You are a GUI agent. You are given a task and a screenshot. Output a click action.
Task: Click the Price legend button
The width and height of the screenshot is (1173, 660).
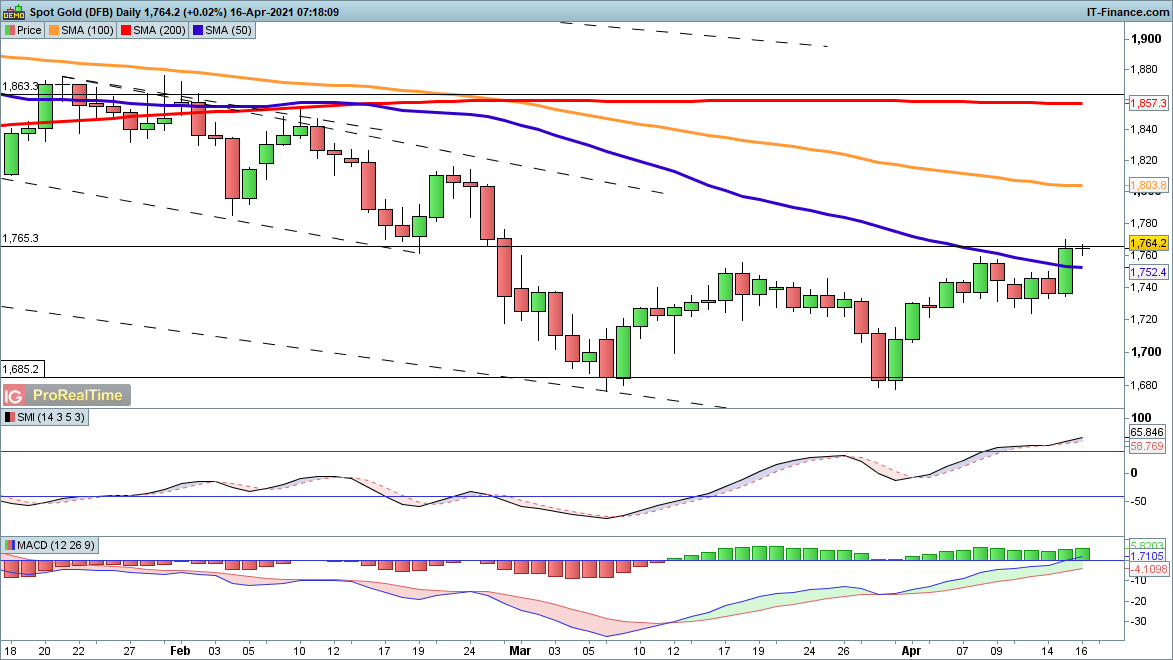[x=23, y=30]
